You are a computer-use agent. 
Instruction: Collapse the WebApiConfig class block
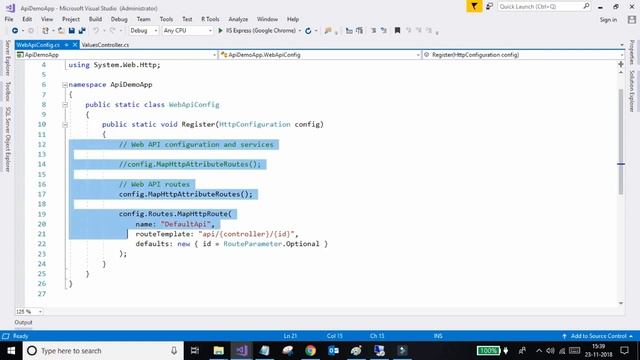[65, 105]
